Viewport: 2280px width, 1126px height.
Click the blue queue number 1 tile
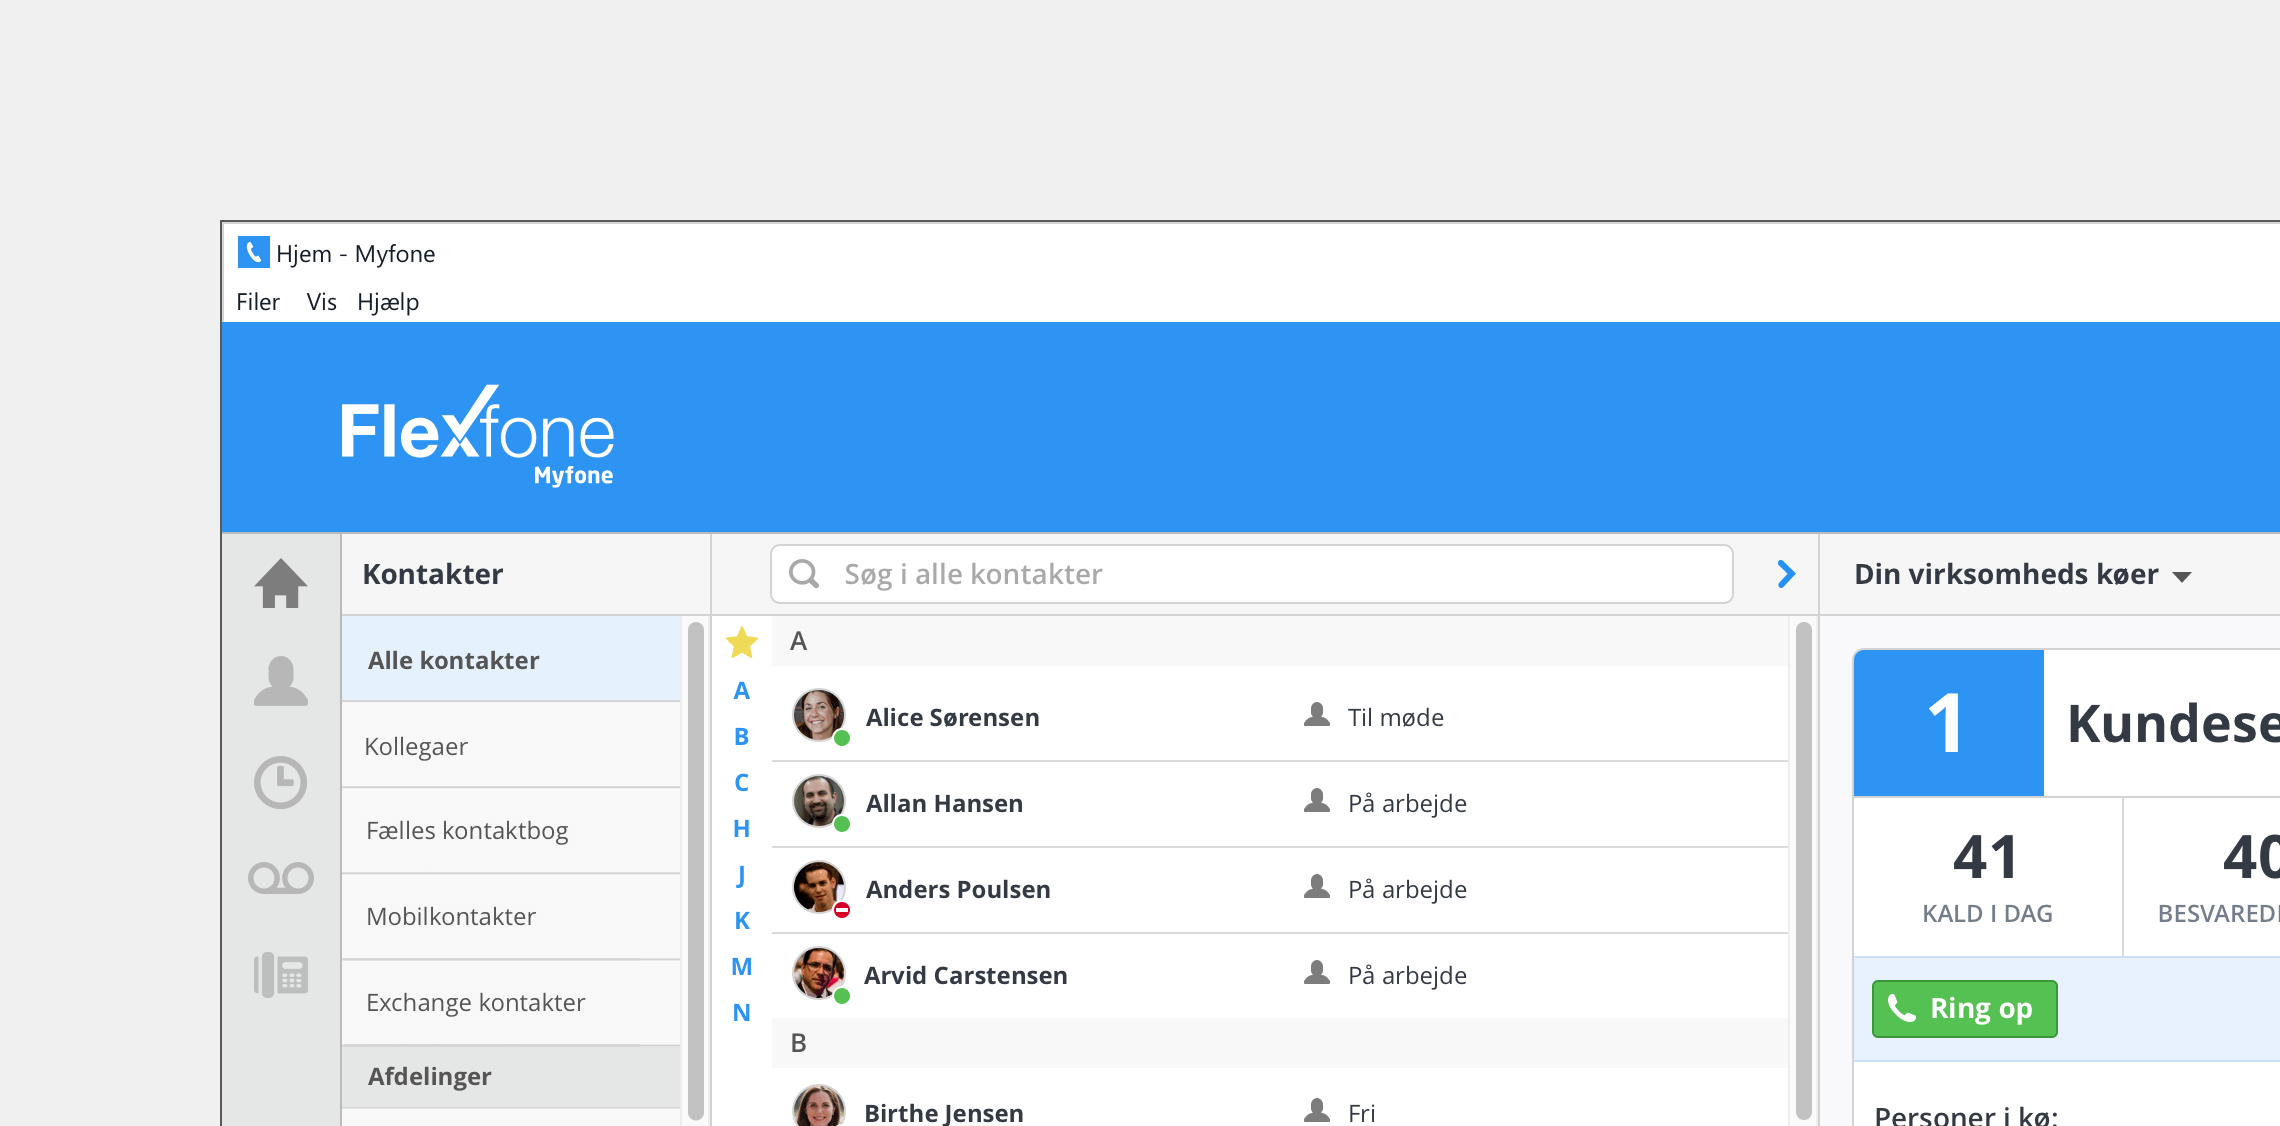tap(1948, 723)
